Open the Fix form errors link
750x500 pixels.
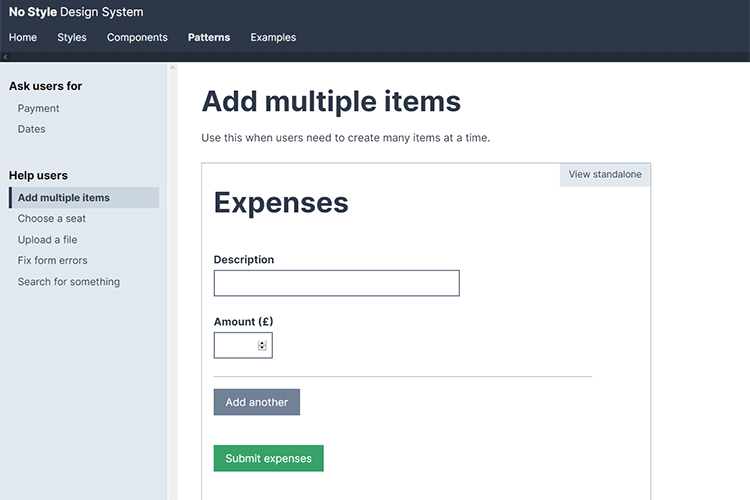pos(53,261)
